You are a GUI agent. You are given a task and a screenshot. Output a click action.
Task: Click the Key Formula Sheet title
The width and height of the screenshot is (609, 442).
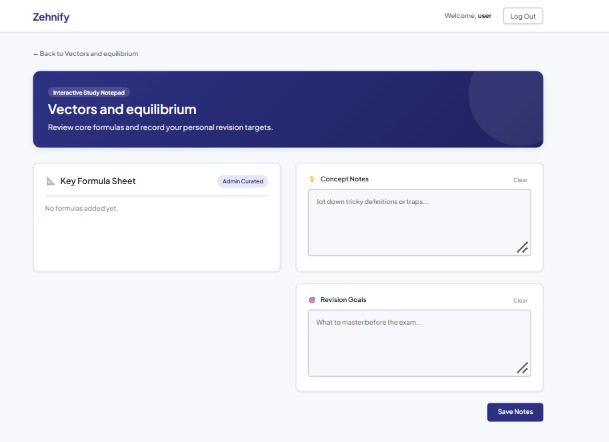pyautogui.click(x=98, y=181)
